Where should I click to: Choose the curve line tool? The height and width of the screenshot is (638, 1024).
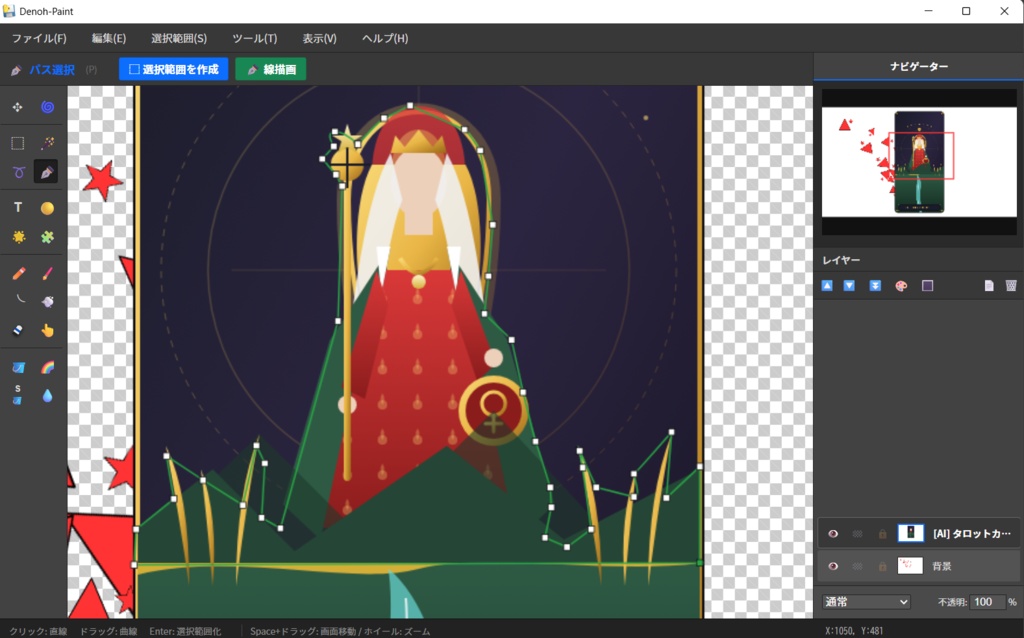click(21, 300)
